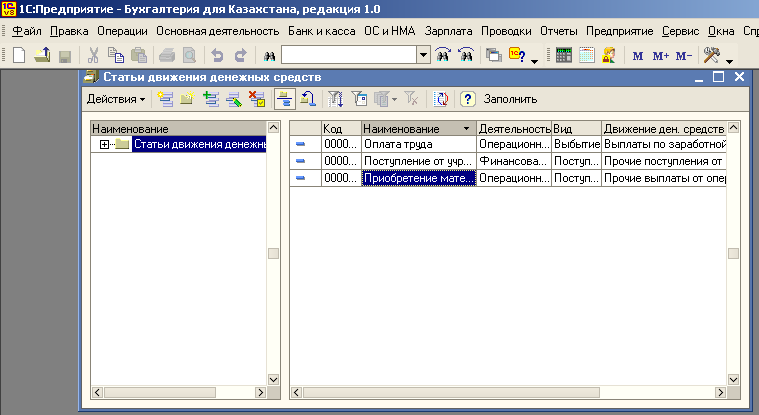Screen dimensions: 759x415
Task: Click Refresh list icon
Action: (x=441, y=99)
